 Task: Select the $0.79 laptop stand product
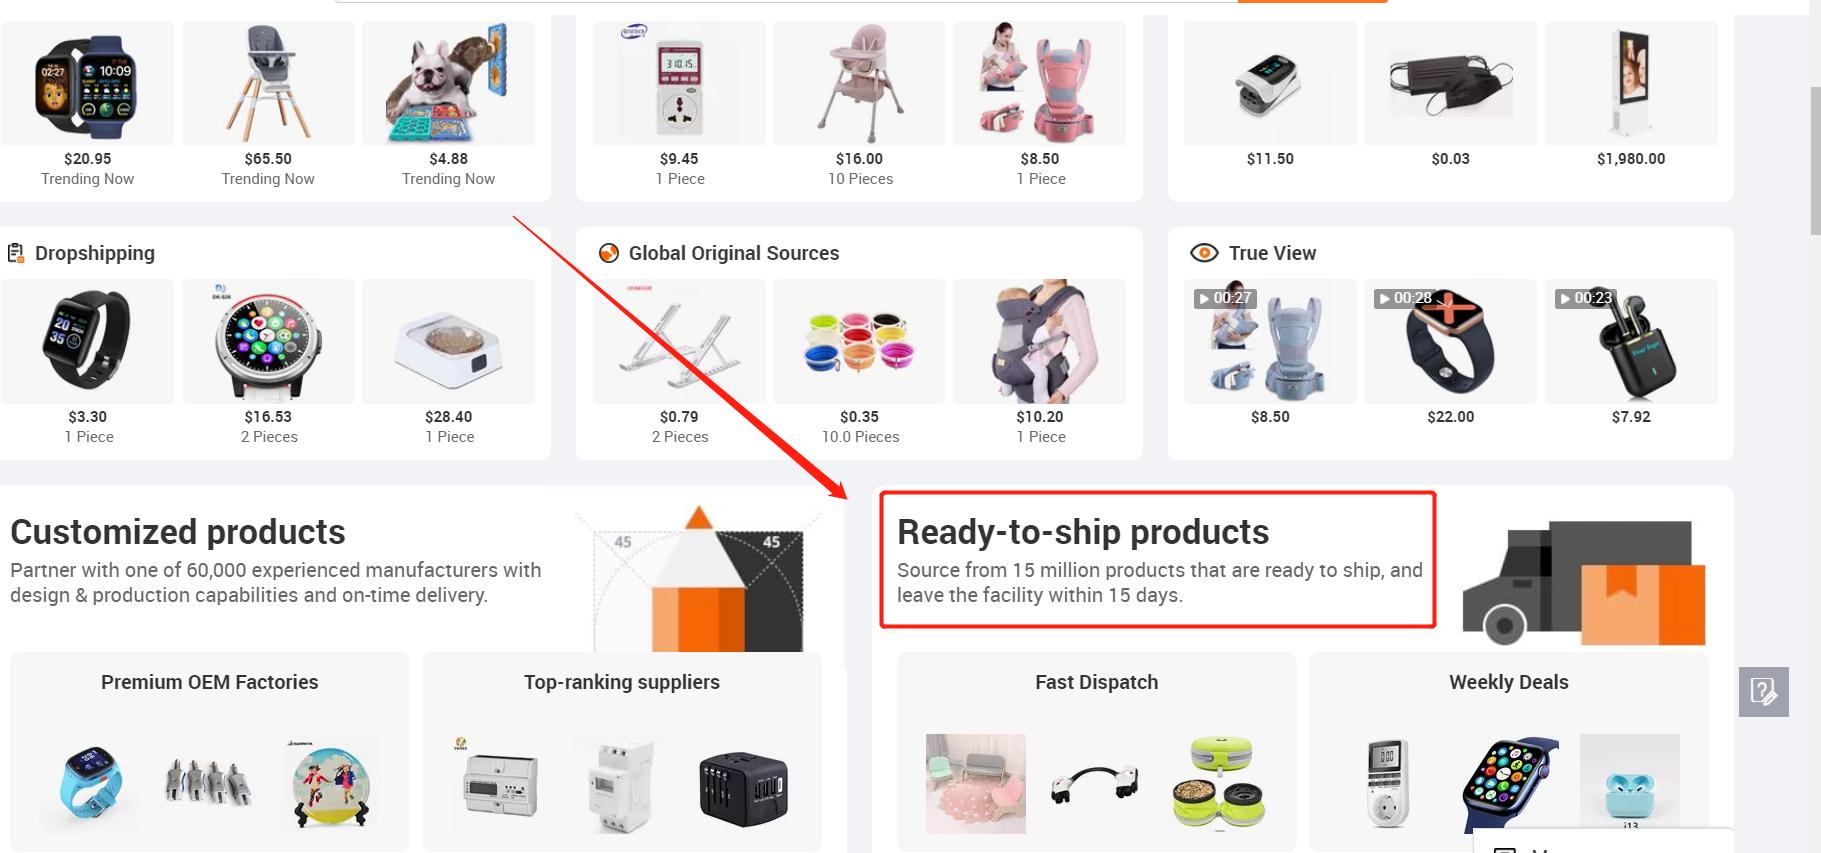click(679, 362)
